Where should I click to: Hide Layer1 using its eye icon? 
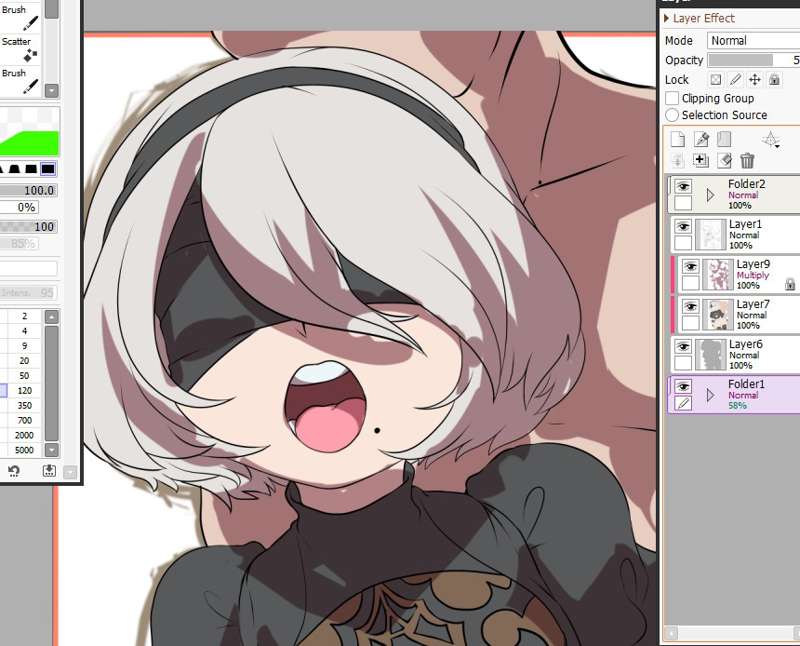[x=683, y=227]
